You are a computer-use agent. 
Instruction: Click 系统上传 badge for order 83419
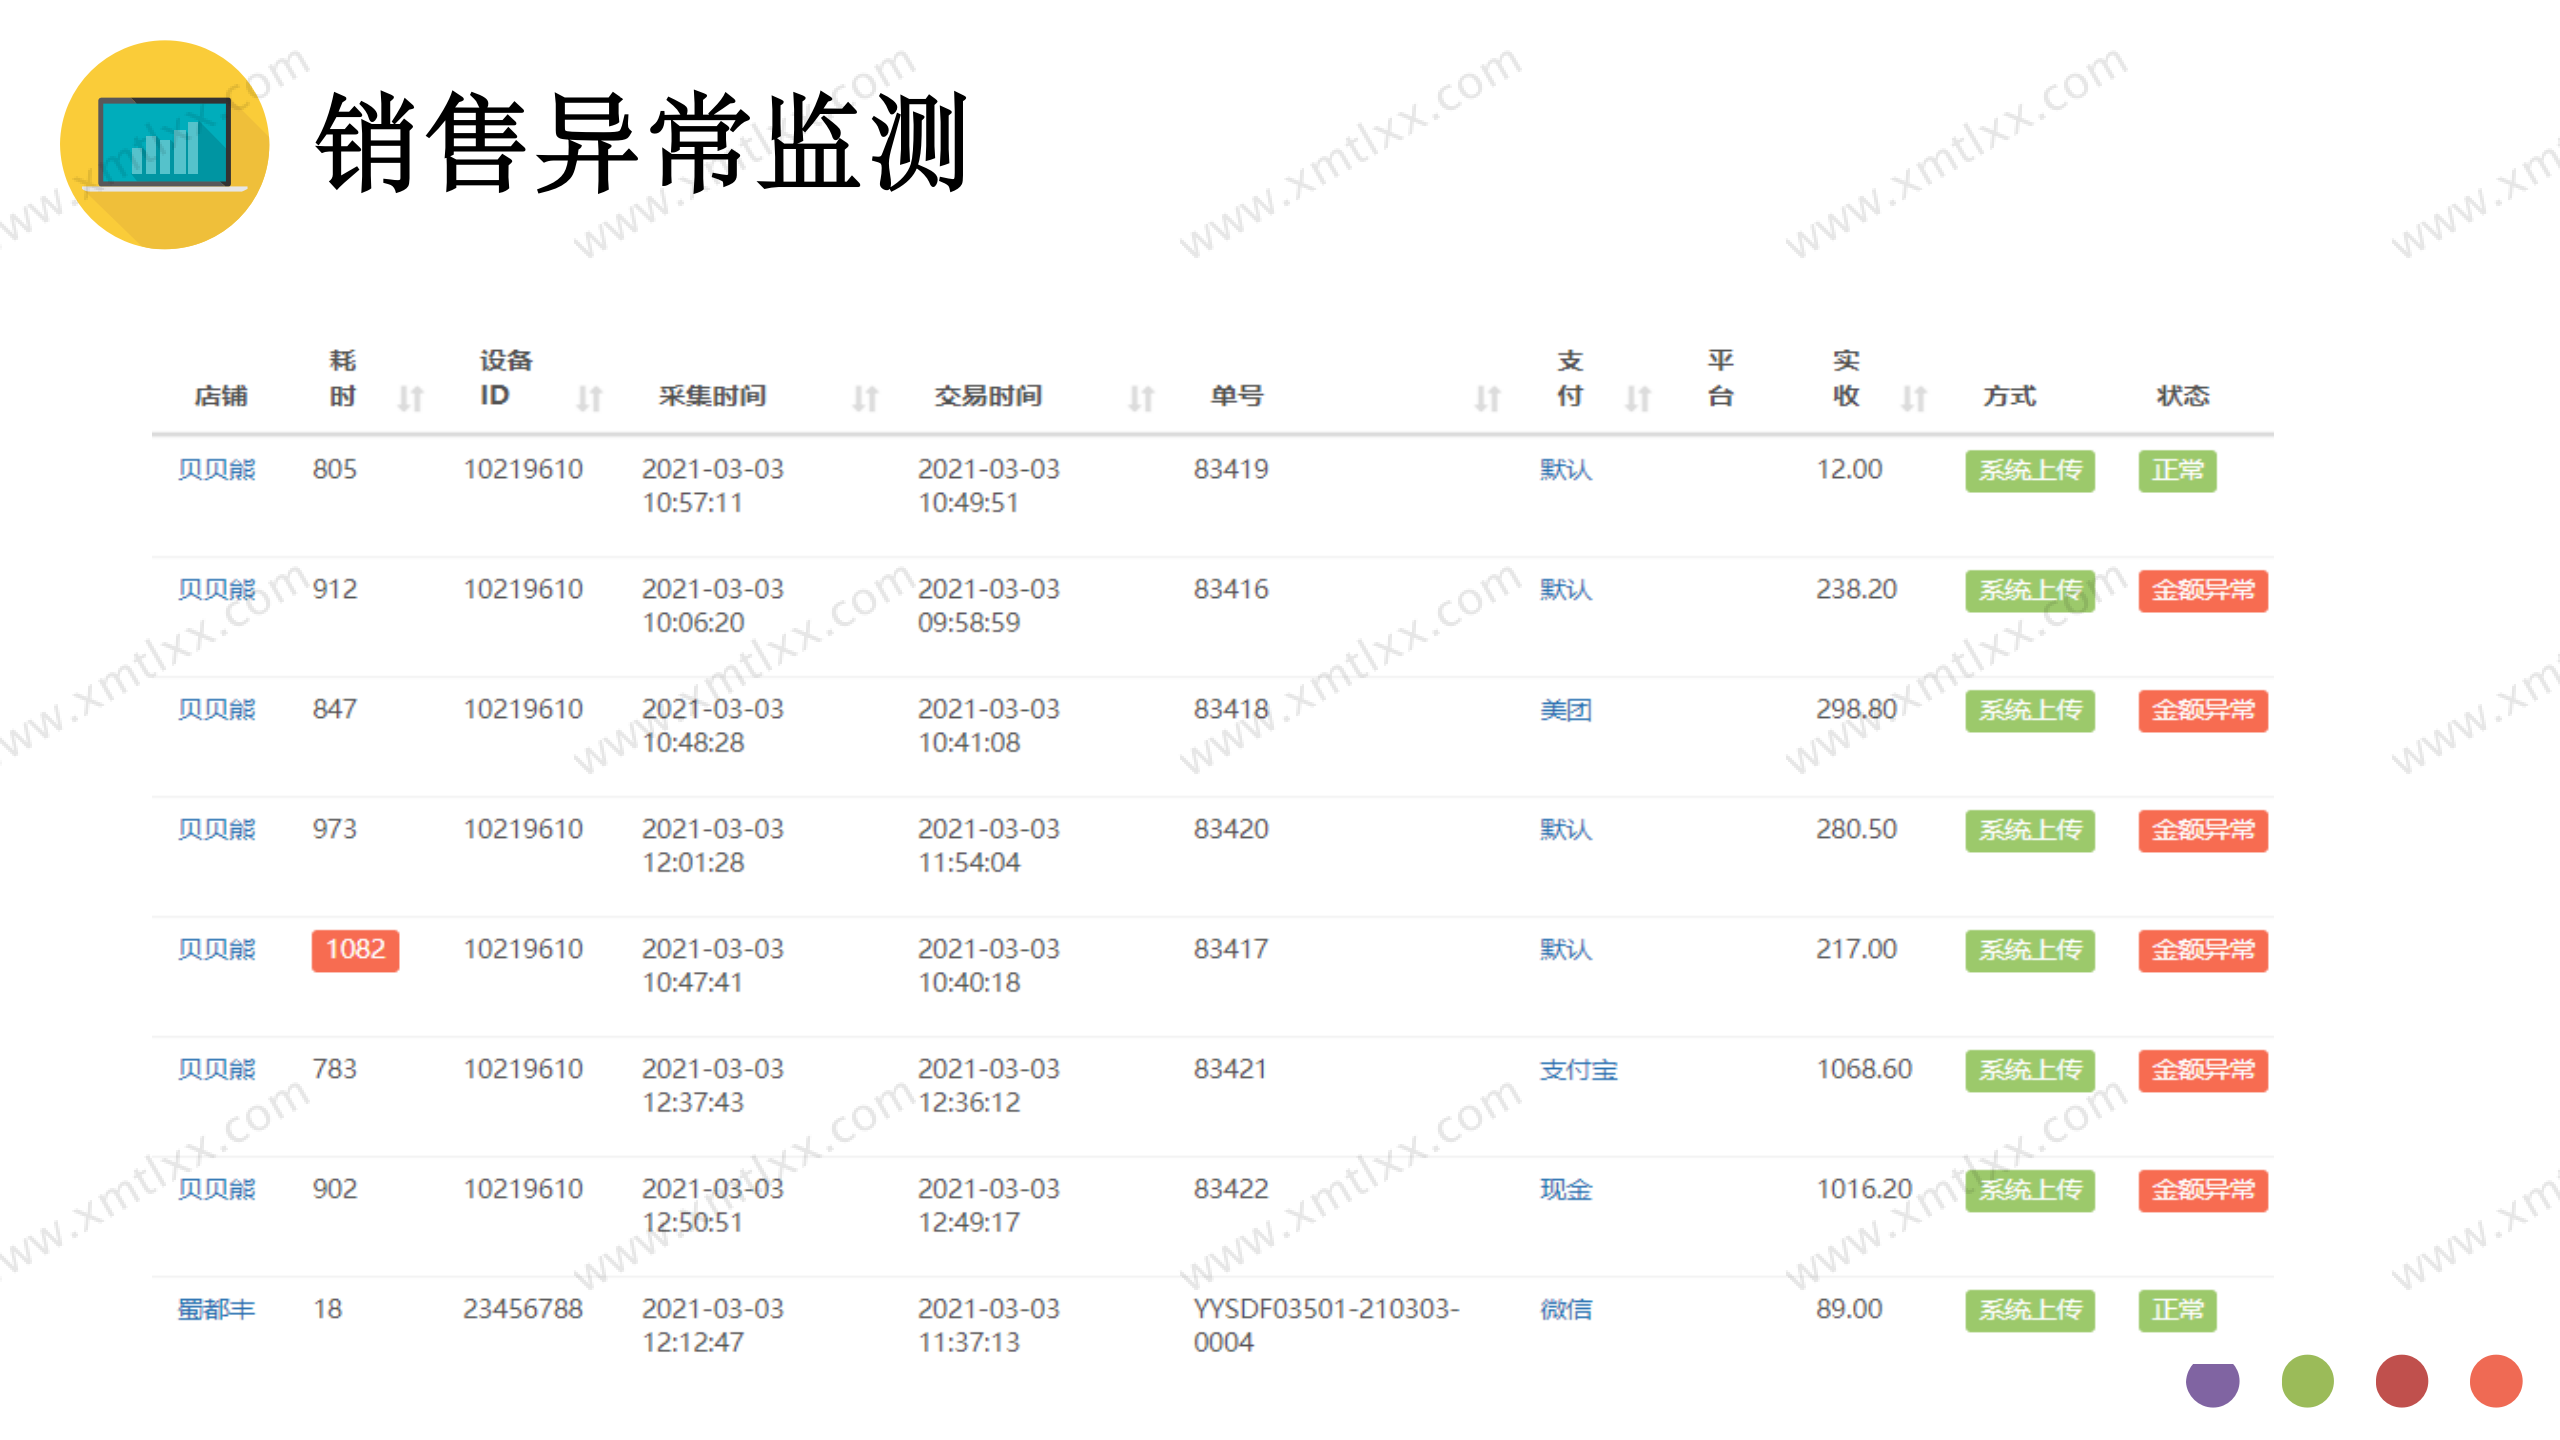click(2030, 471)
